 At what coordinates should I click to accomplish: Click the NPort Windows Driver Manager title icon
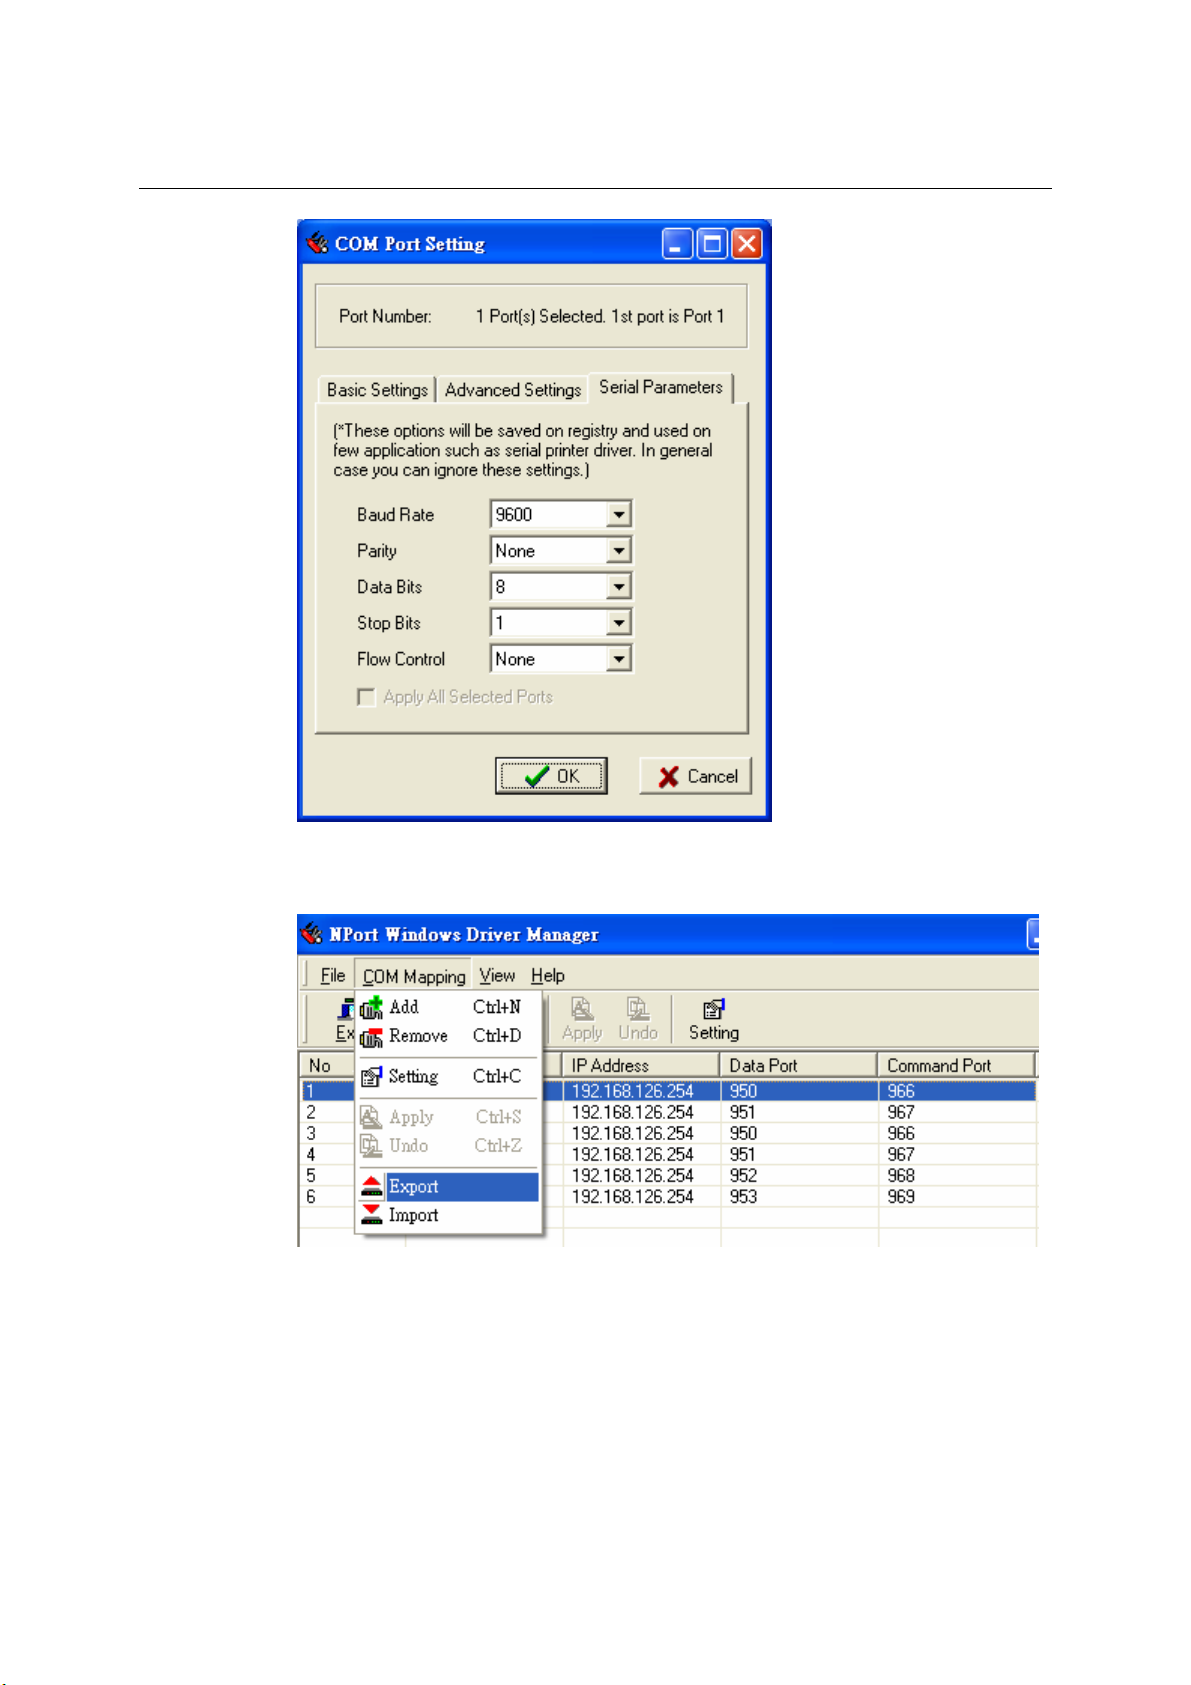[x=312, y=934]
